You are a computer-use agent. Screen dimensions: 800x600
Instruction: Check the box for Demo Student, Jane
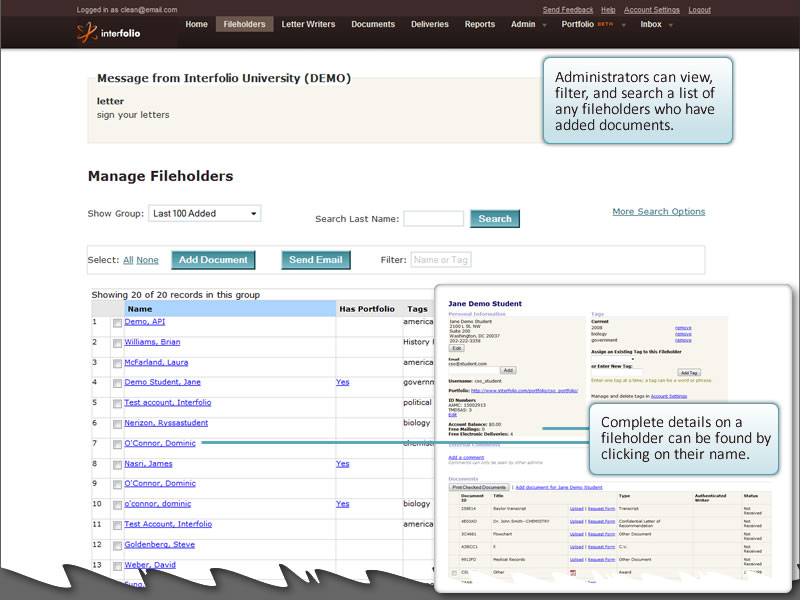(117, 384)
